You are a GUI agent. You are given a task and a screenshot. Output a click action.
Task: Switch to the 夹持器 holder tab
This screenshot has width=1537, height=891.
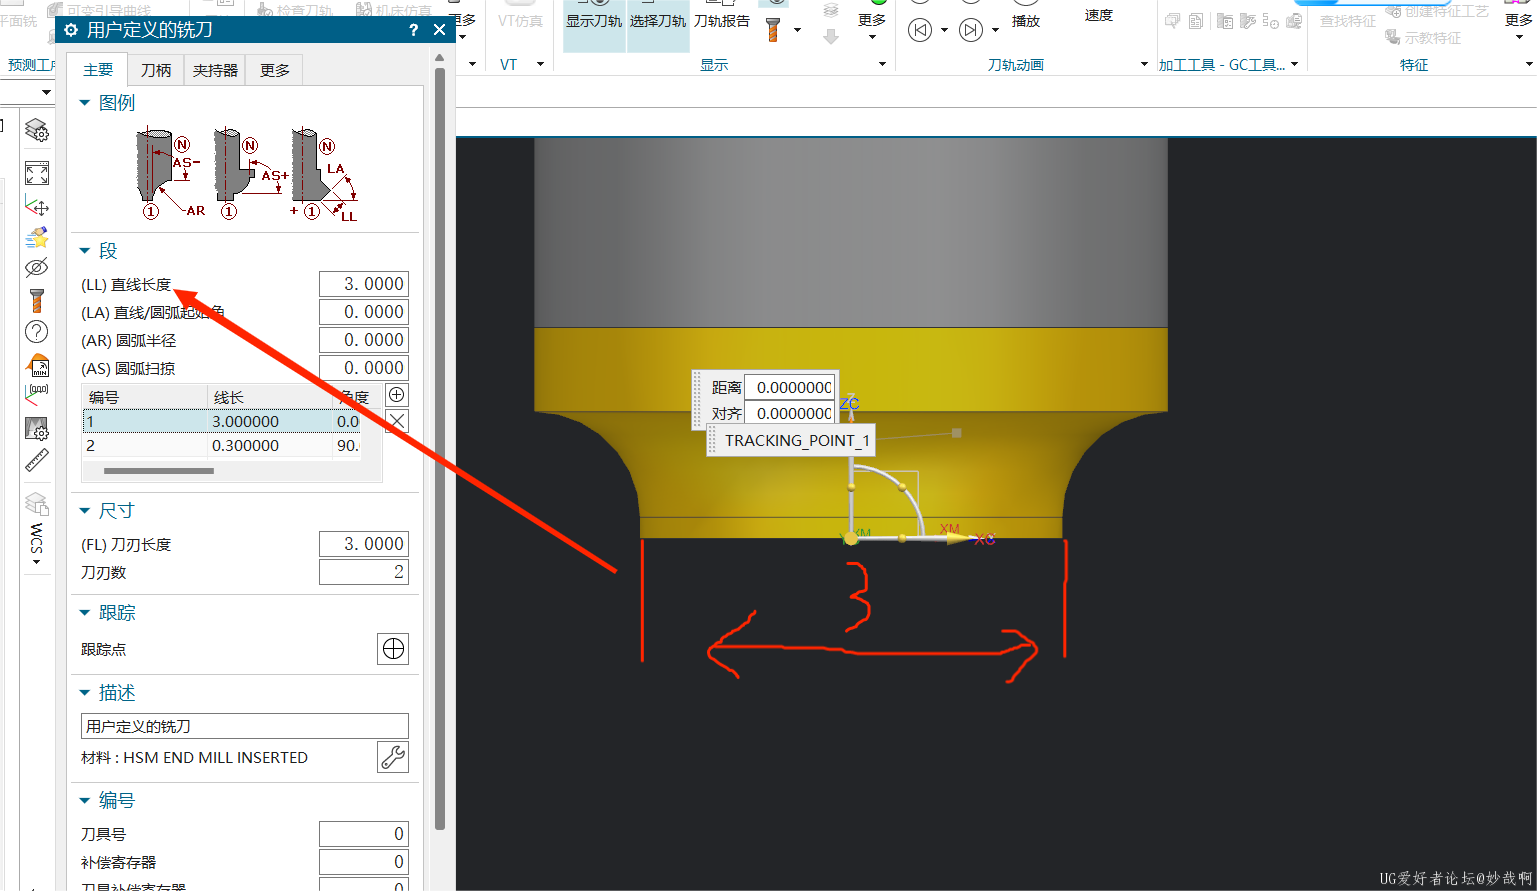click(216, 69)
